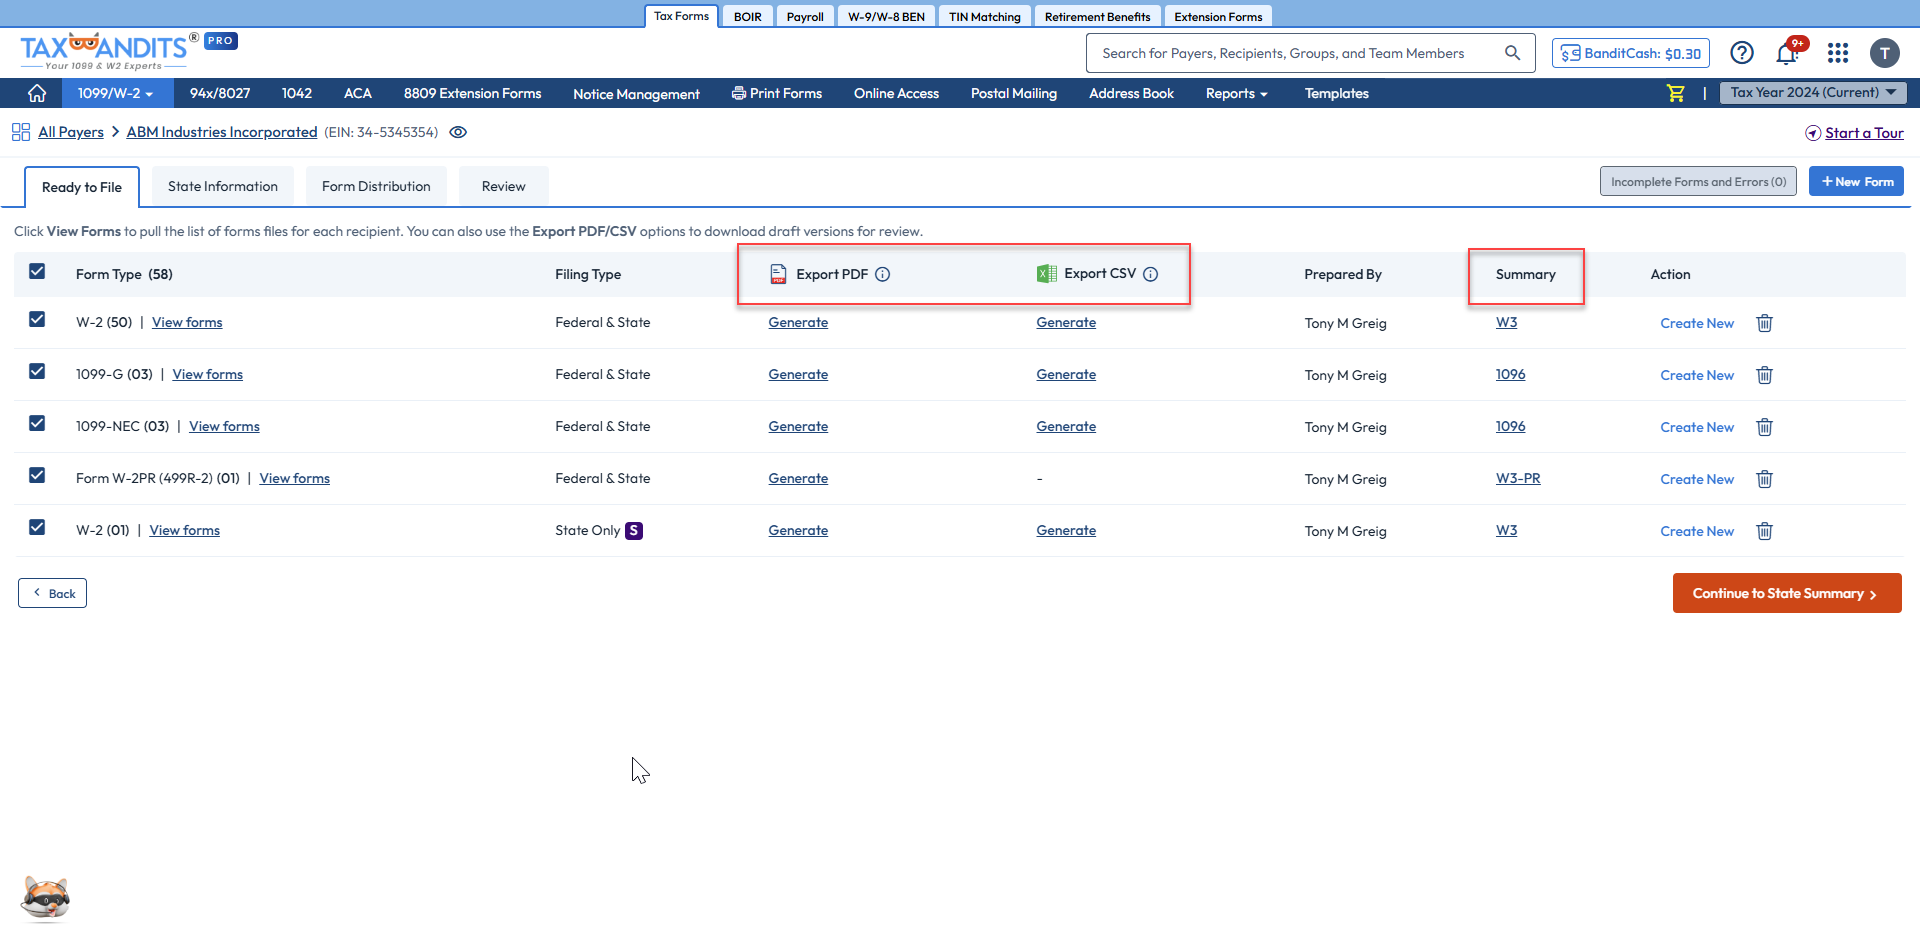The image size is (1920, 945).
Task: Open the ACA menu item
Action: pos(358,93)
